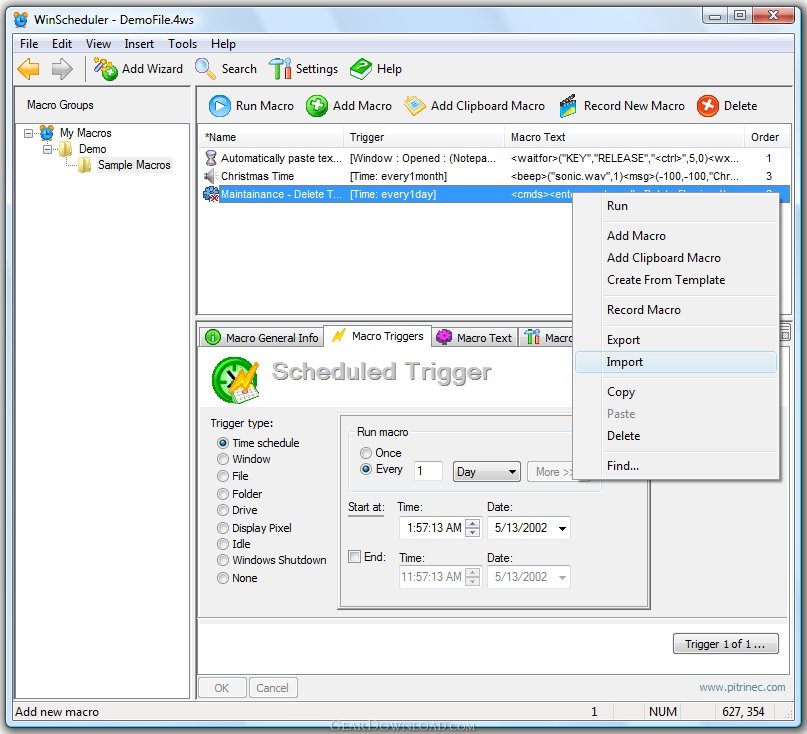Screen dimensions: 807x734
Task: Collapse the My Macros tree node
Action: (x=29, y=133)
